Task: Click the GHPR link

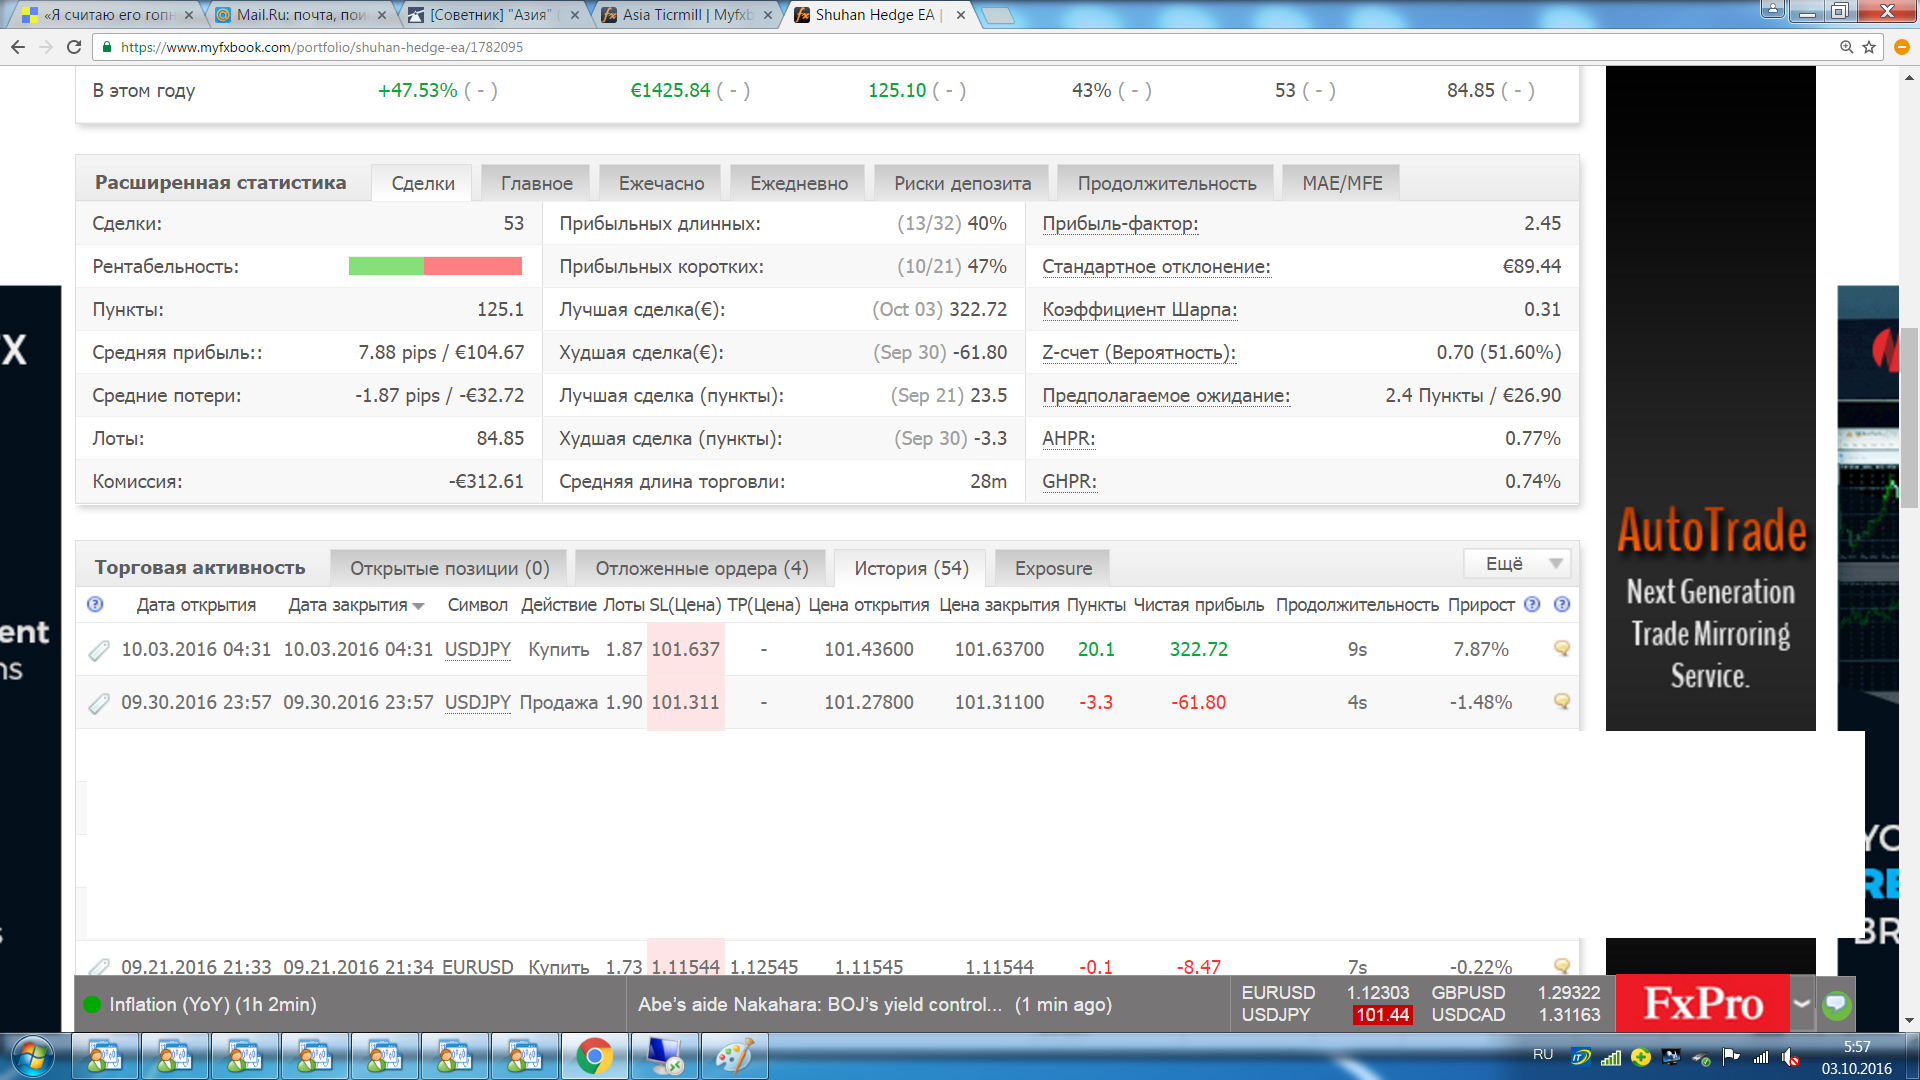Action: pyautogui.click(x=1069, y=482)
